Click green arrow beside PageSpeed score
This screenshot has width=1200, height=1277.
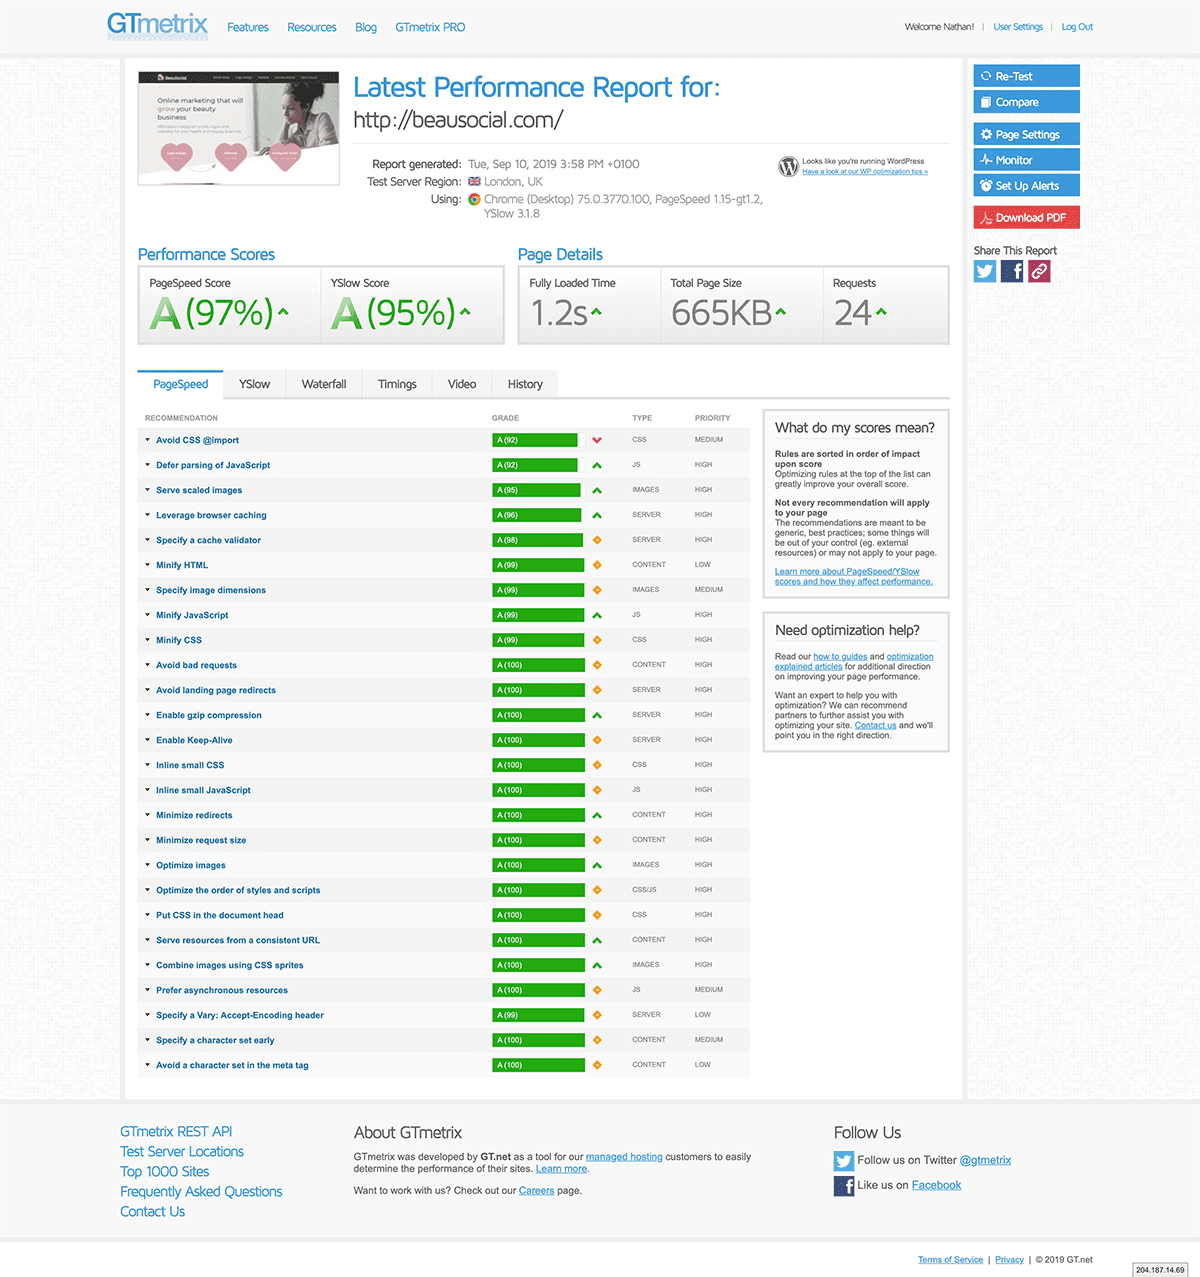click(x=283, y=312)
